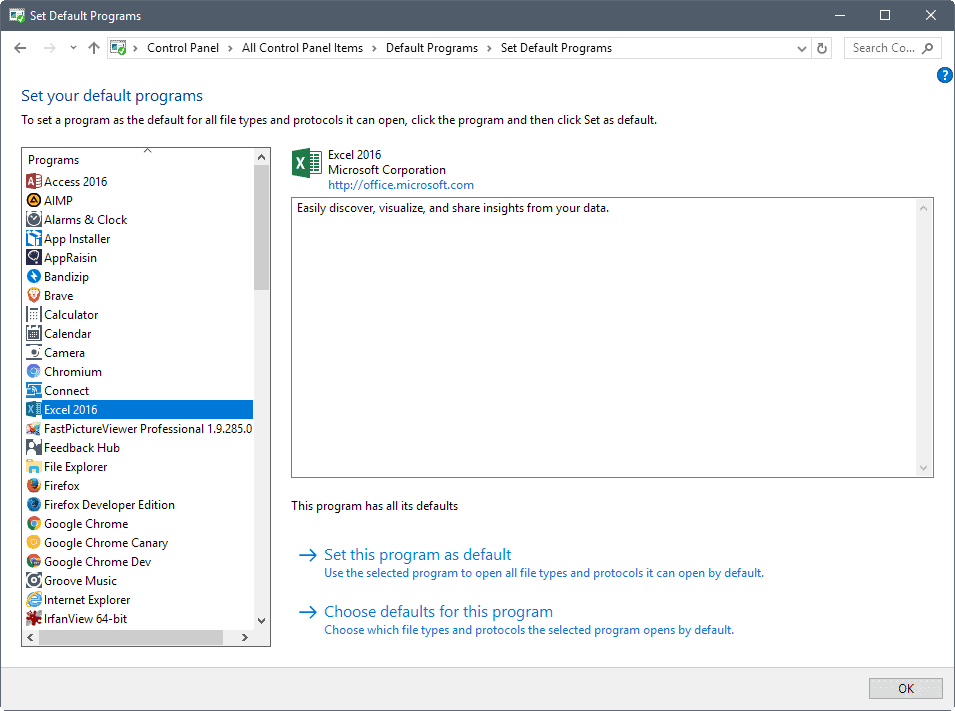Click Set this program as default

click(x=417, y=554)
